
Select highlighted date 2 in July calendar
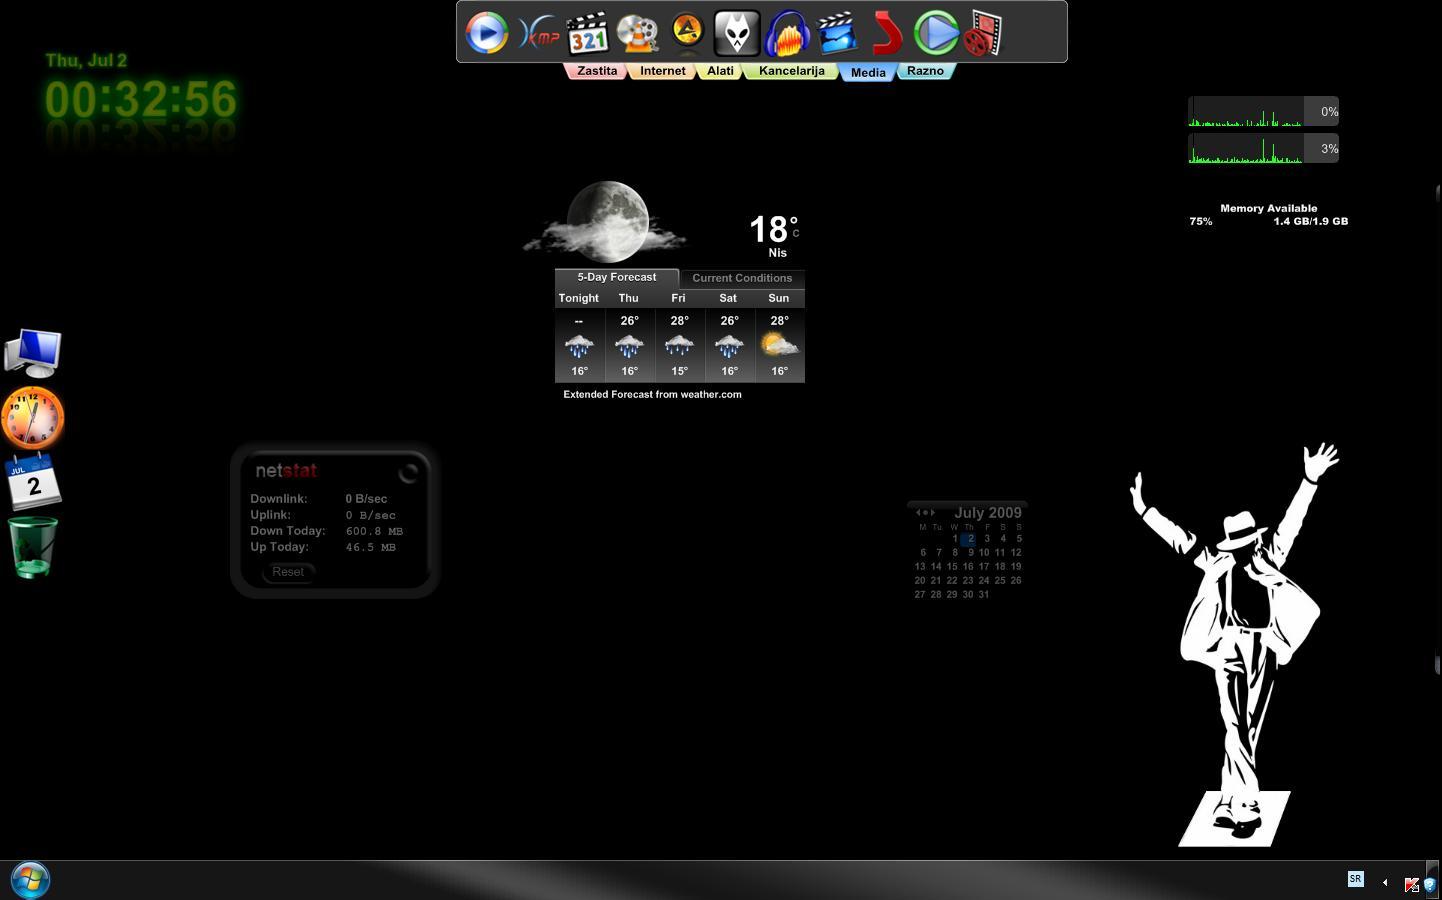tap(968, 539)
